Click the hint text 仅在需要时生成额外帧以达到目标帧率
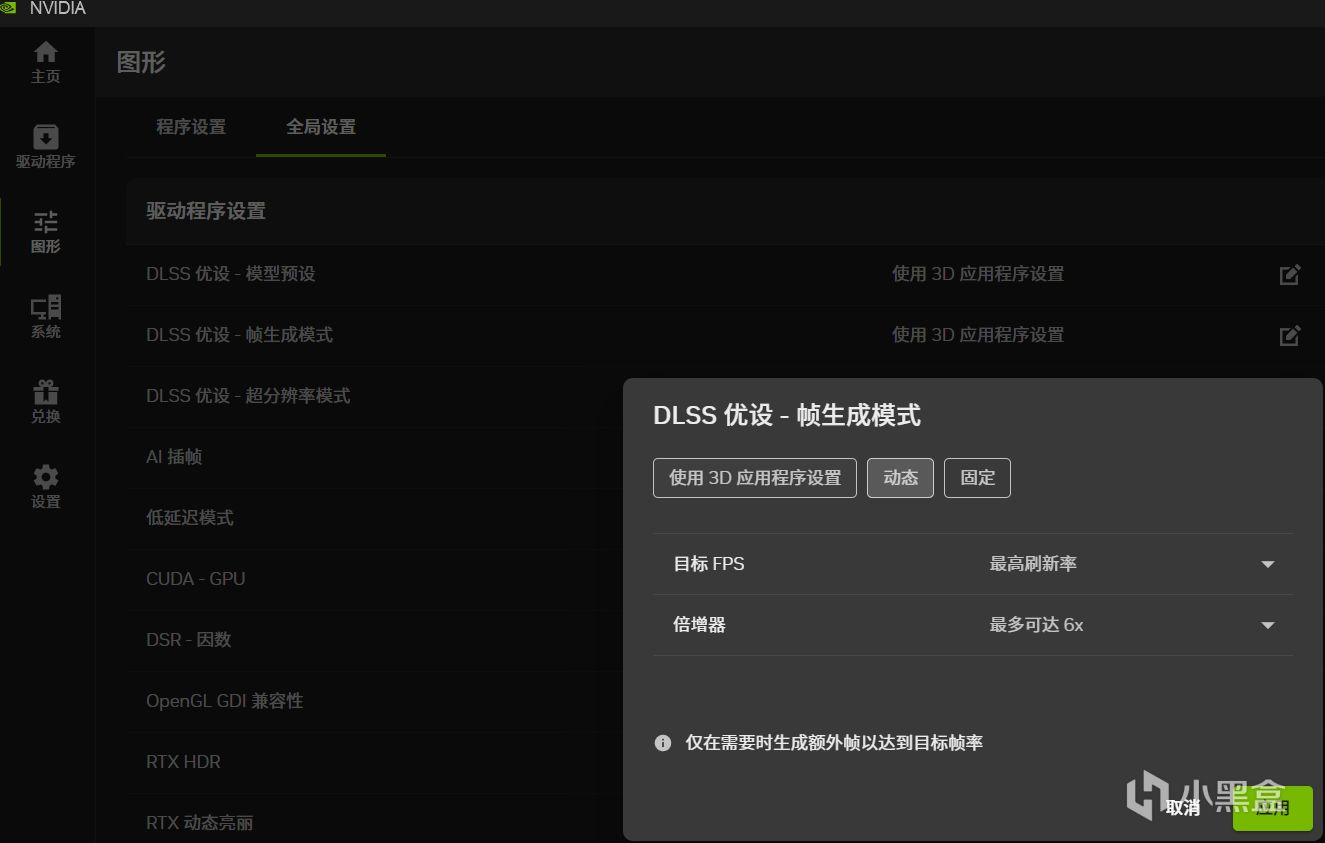 click(834, 743)
